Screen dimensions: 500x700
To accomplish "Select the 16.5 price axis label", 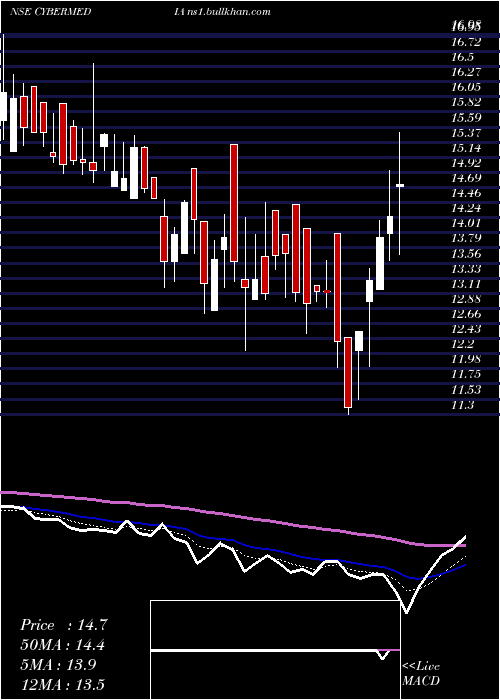I will point(462,57).
